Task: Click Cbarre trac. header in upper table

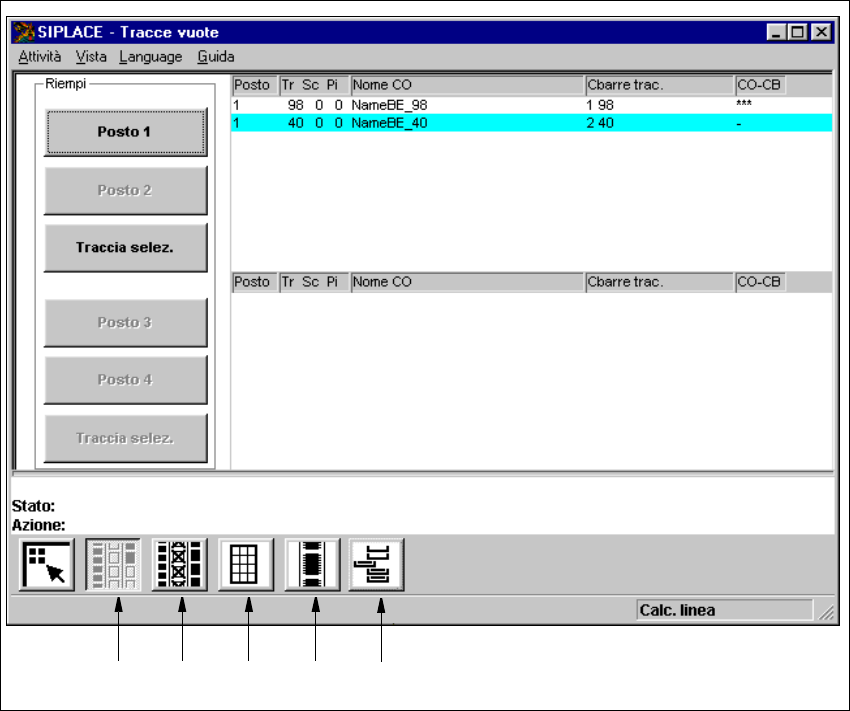Action: tap(660, 85)
